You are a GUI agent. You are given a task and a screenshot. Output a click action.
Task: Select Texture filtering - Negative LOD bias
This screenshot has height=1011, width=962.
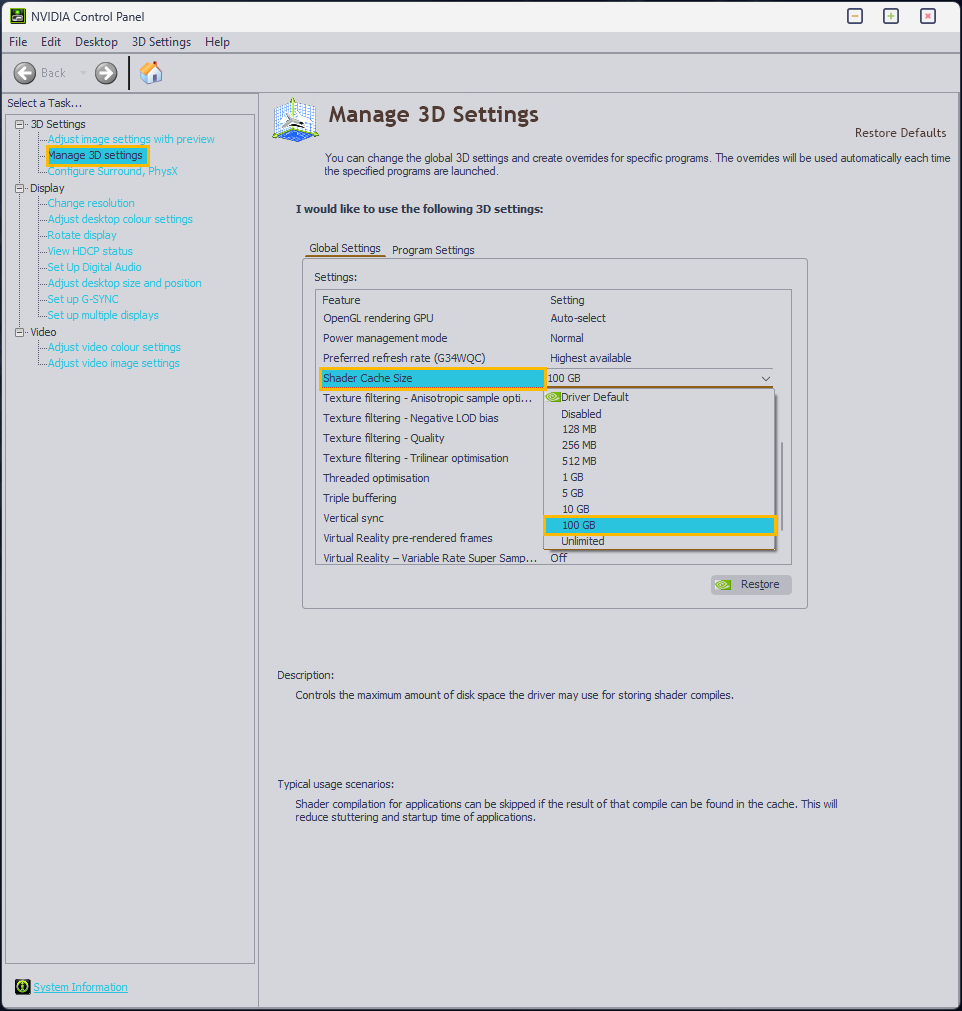431,418
